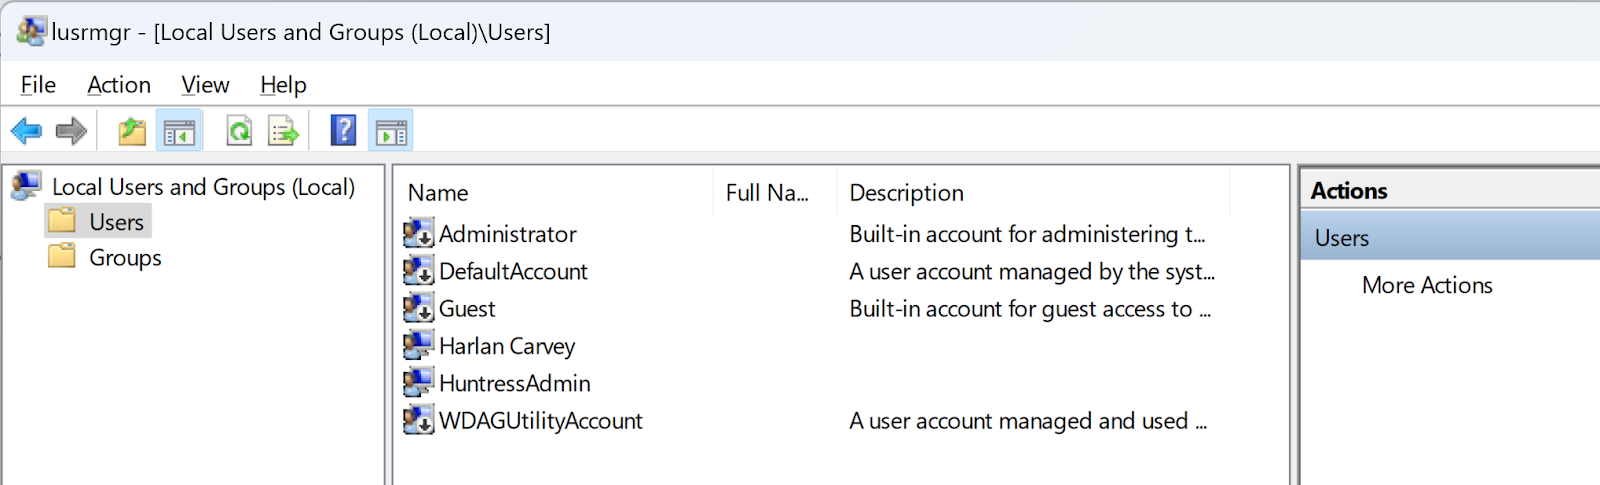Toggle the Show/Hide Console Tree icon

point(180,131)
